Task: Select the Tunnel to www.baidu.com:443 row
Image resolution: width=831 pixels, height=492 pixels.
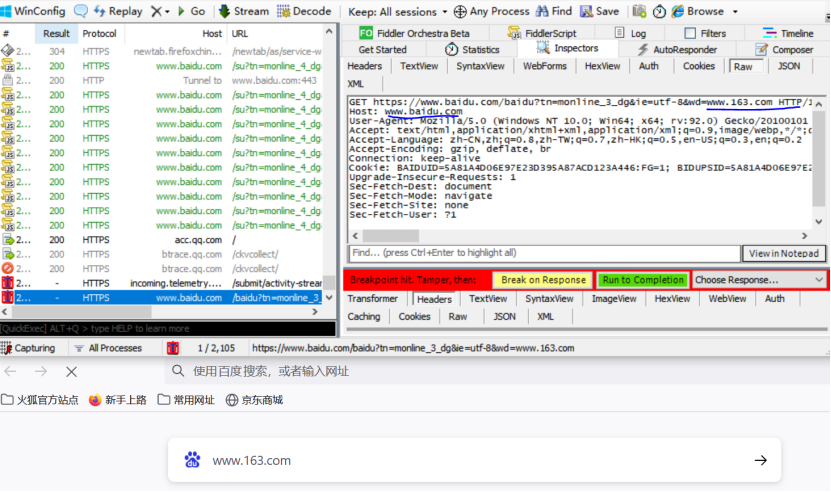Action: (x=161, y=81)
